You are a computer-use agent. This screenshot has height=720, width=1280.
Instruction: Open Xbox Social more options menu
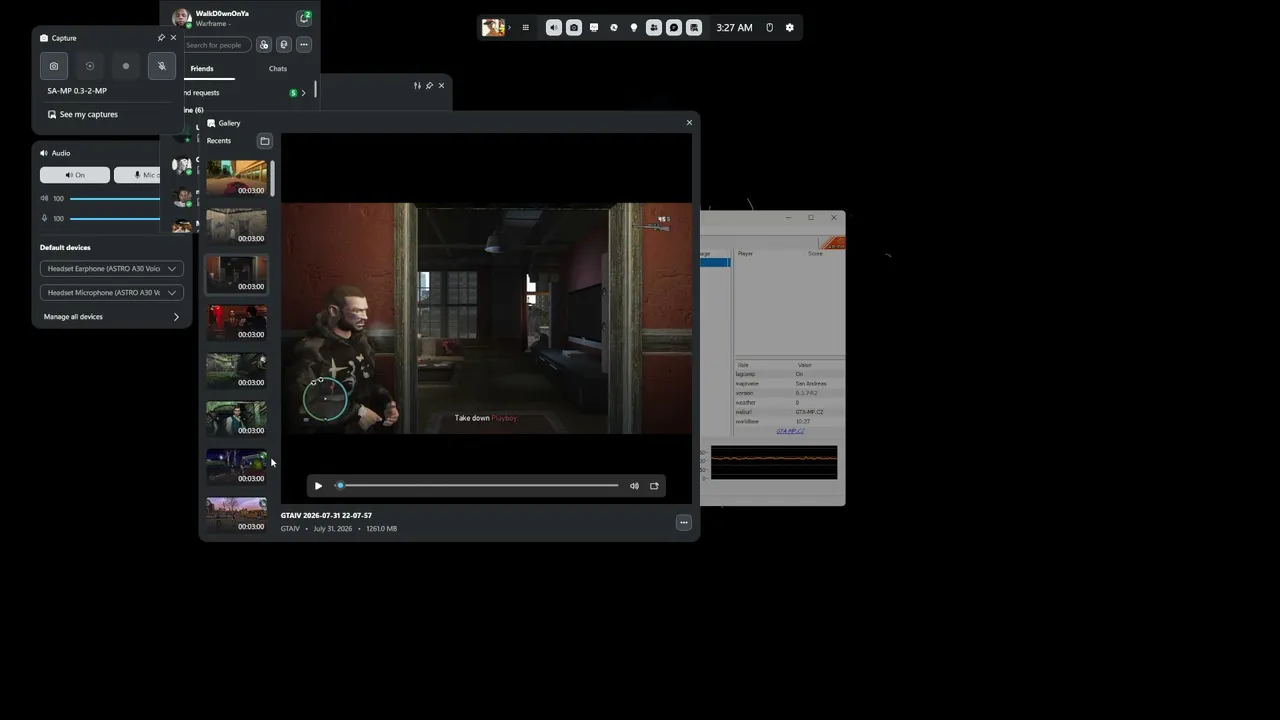304,45
